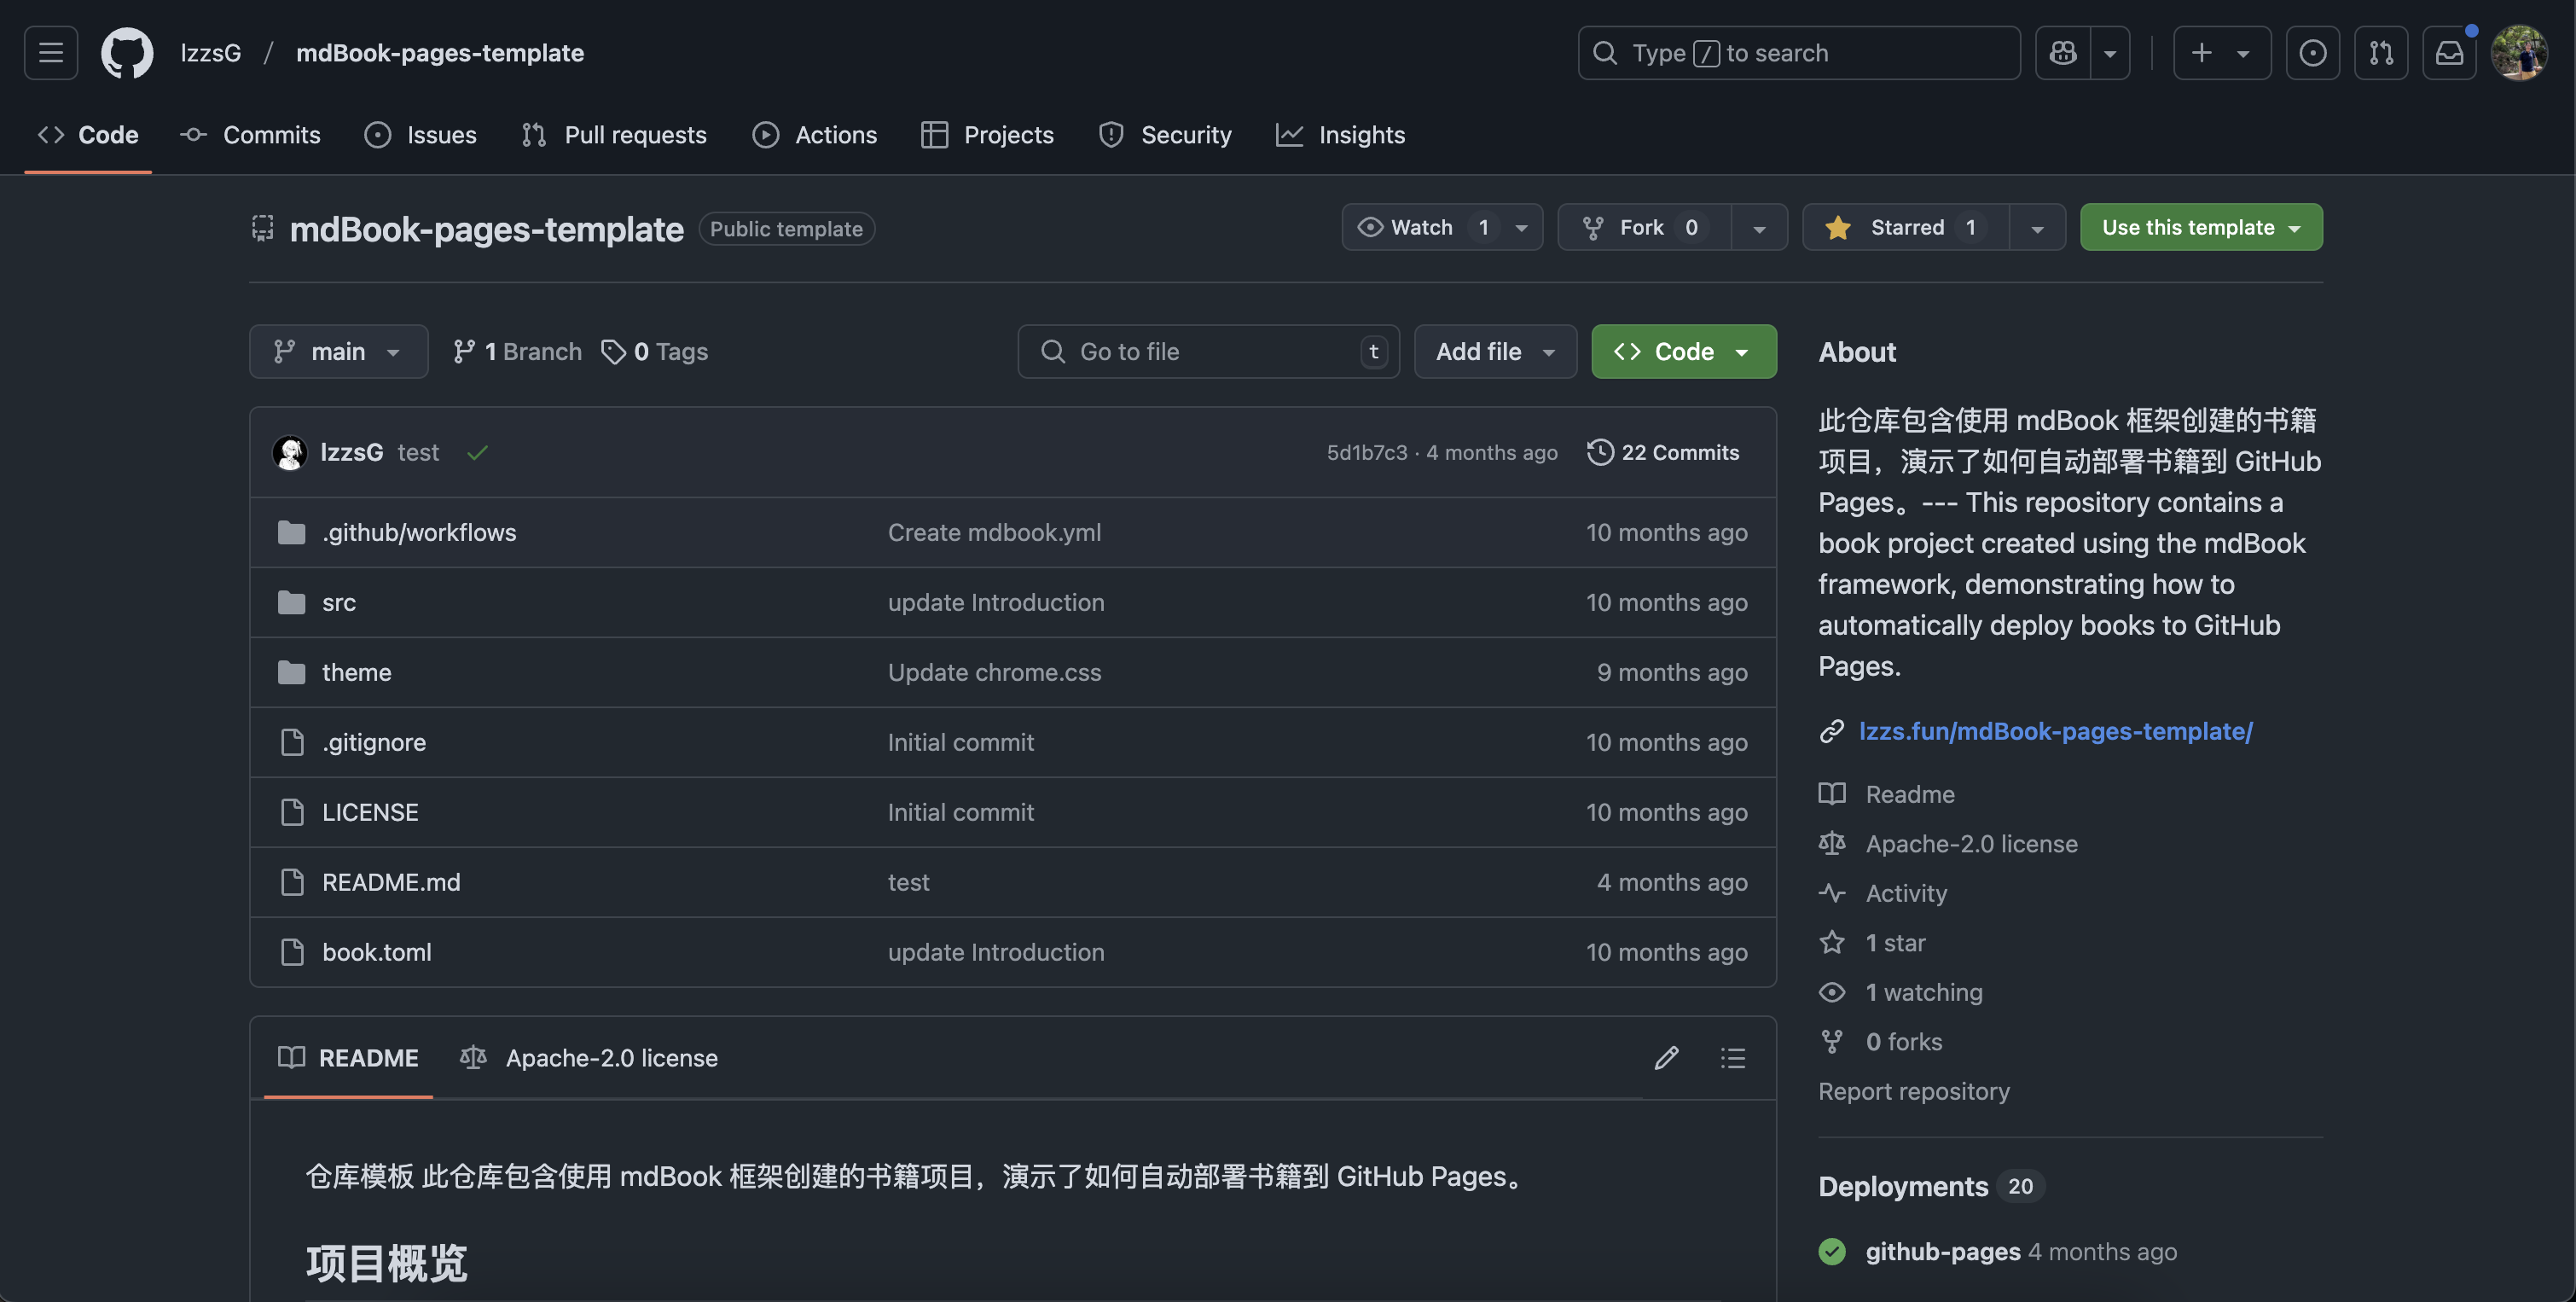Expand the green Code dropdown button
Screen dimensions: 2576x1302
point(1683,351)
